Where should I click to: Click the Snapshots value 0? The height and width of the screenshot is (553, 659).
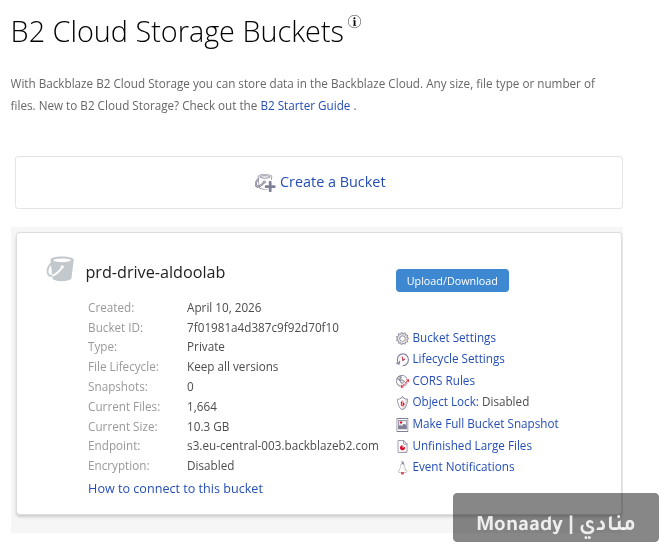coord(190,387)
